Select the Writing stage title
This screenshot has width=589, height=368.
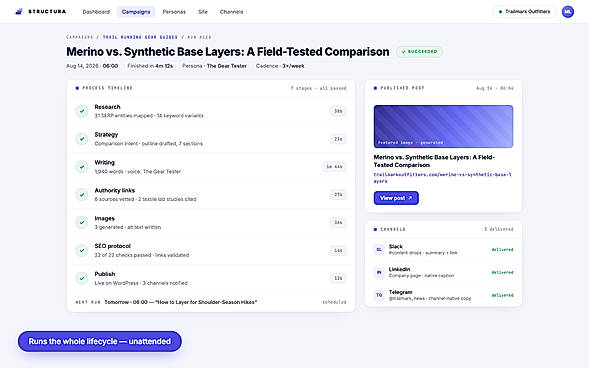[x=104, y=163]
